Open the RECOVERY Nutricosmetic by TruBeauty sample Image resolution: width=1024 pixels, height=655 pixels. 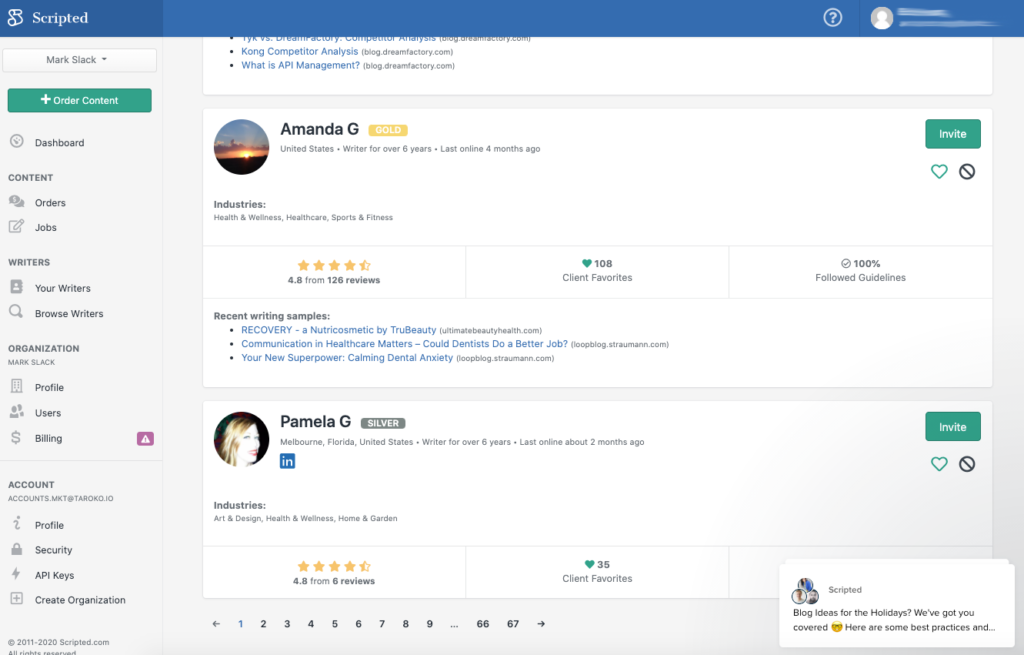(338, 330)
